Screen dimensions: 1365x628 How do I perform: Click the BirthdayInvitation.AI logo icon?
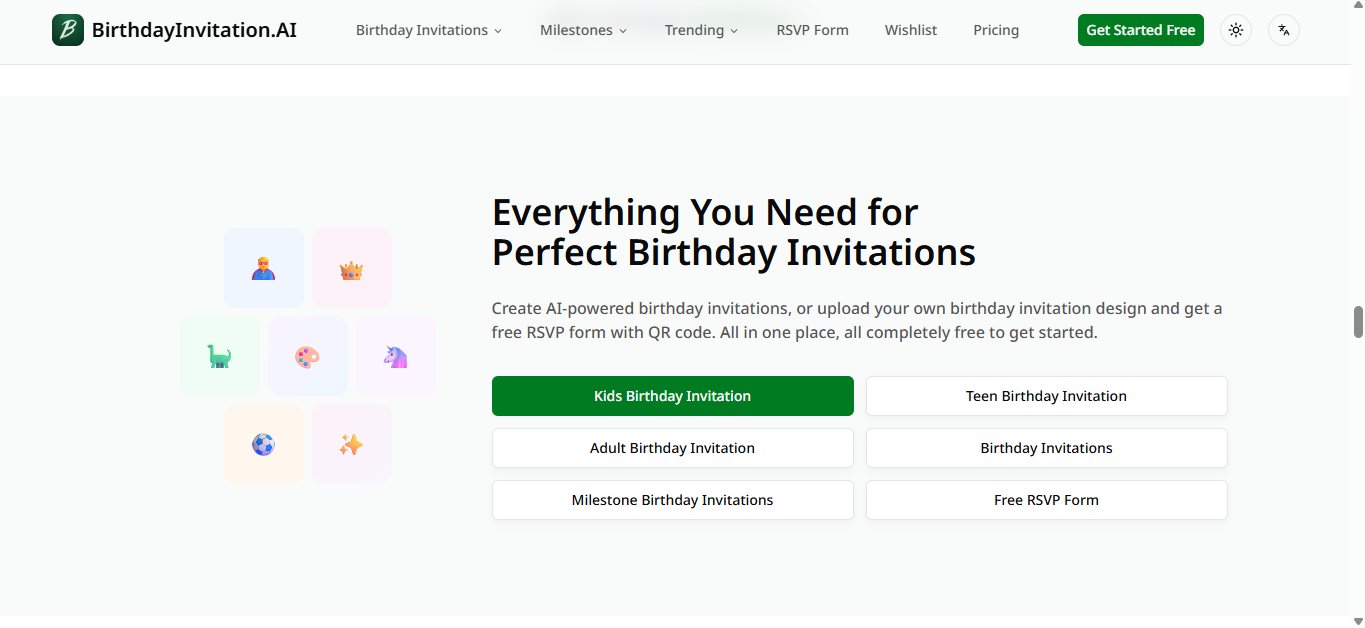tap(66, 30)
